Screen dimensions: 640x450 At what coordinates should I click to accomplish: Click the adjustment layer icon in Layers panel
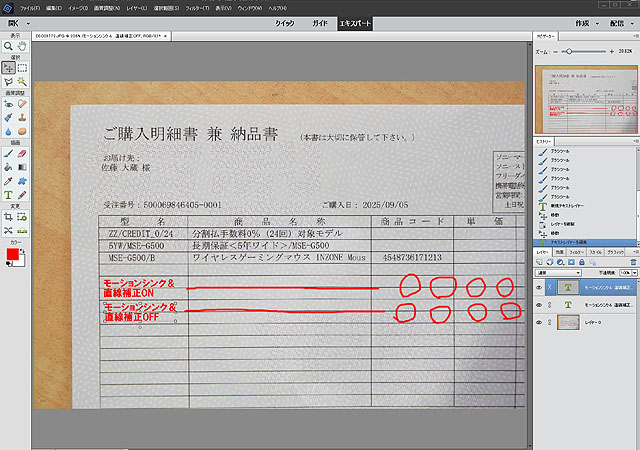coord(560,262)
